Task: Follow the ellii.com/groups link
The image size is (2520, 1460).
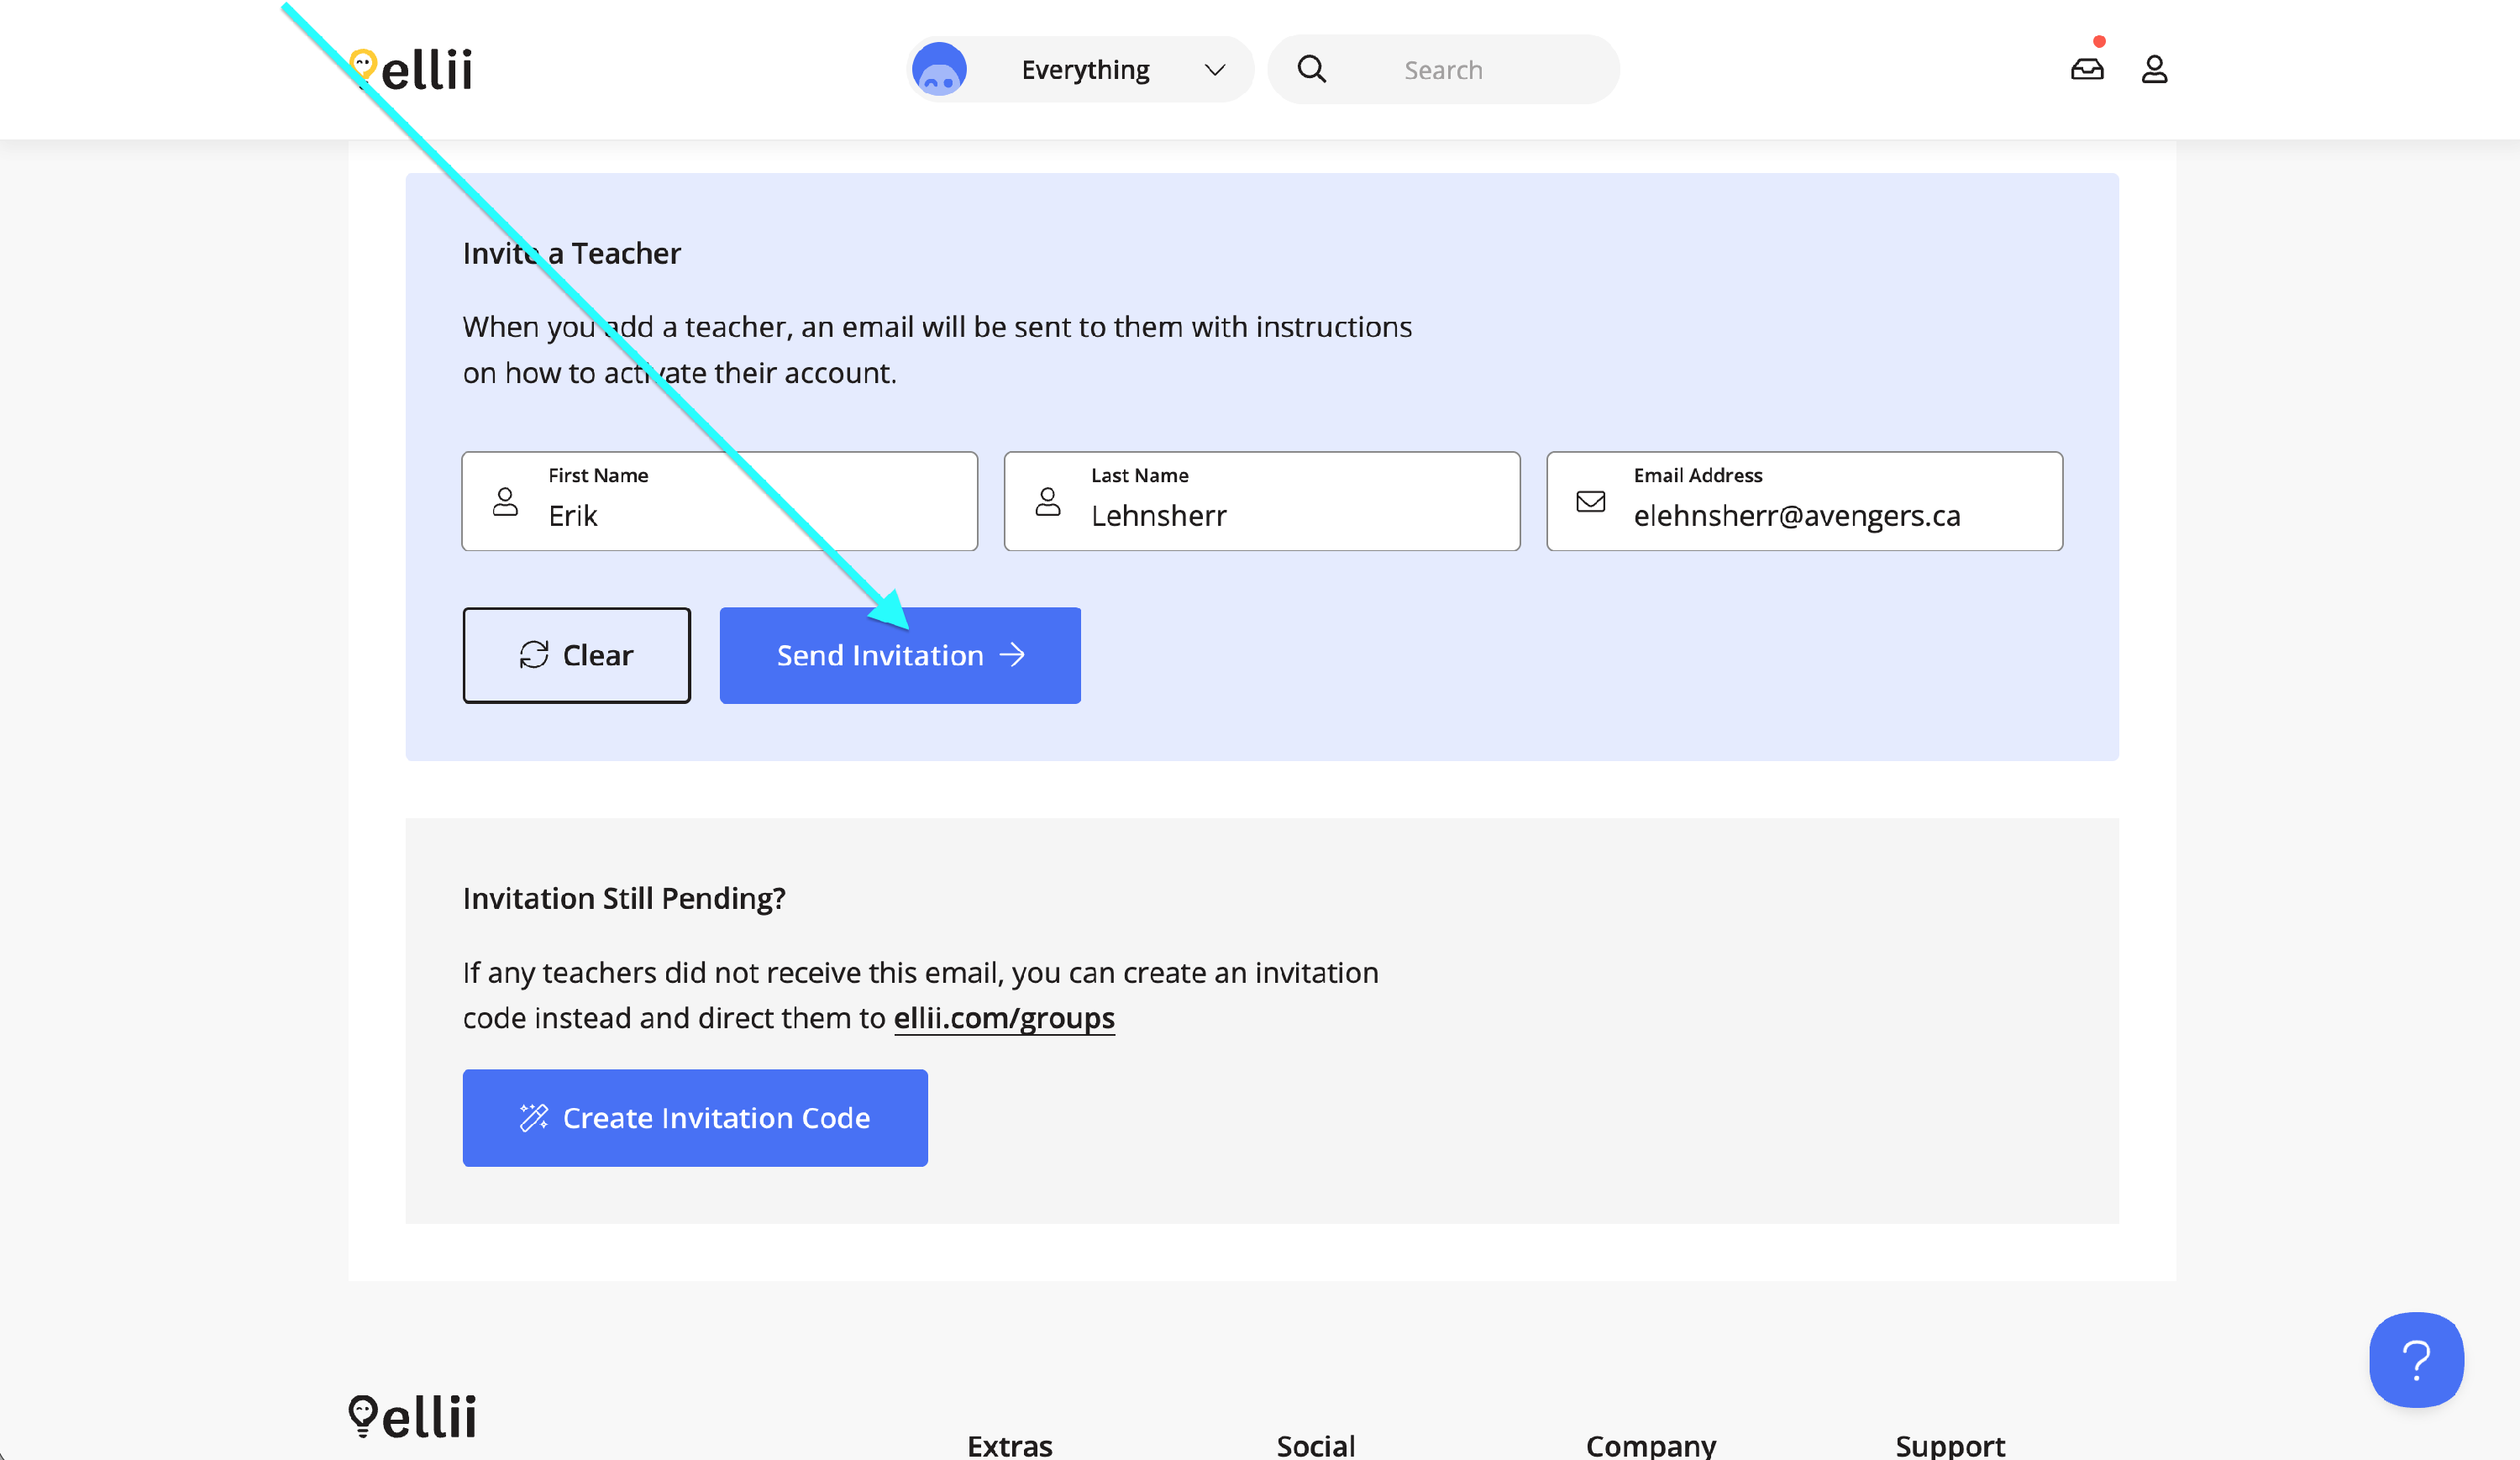Action: [1003, 1017]
